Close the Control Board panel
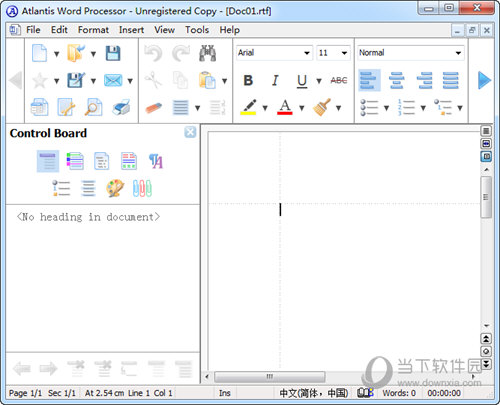 point(190,132)
